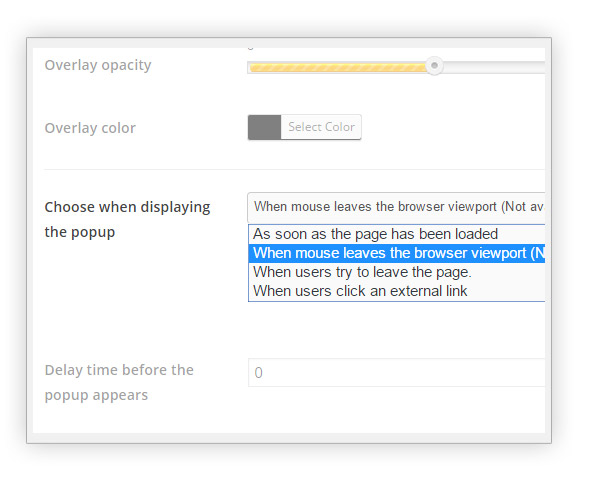This screenshot has height=494, width=600.
Task: Focus the delay time input field
Action: click(396, 372)
